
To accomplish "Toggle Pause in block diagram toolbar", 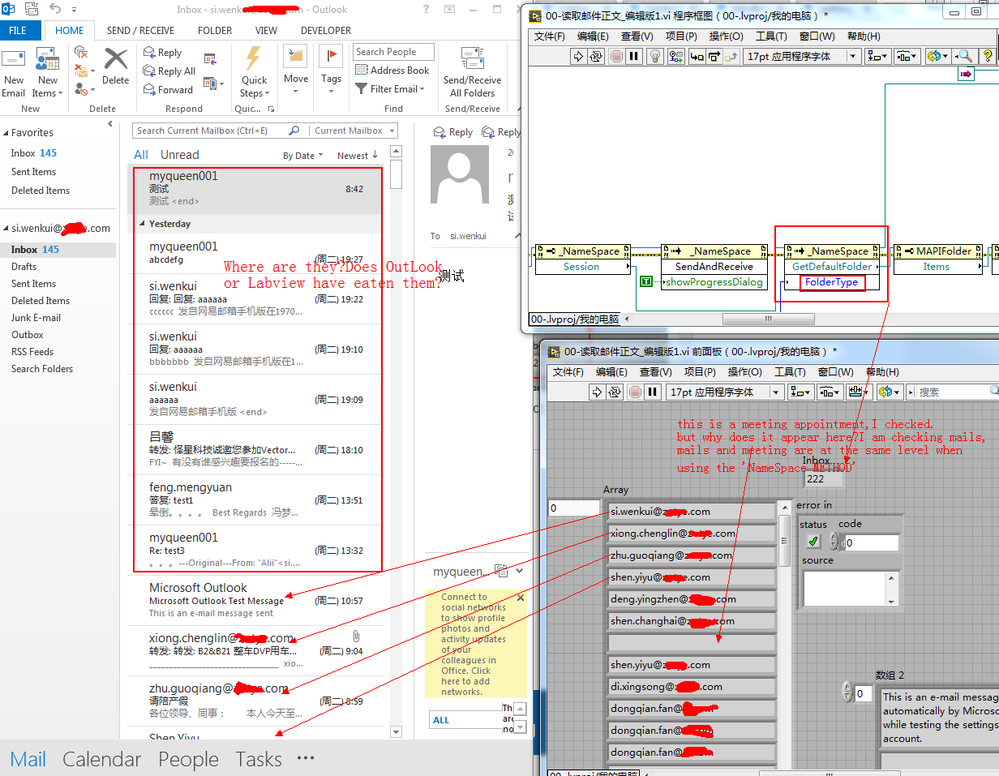I will coord(634,57).
